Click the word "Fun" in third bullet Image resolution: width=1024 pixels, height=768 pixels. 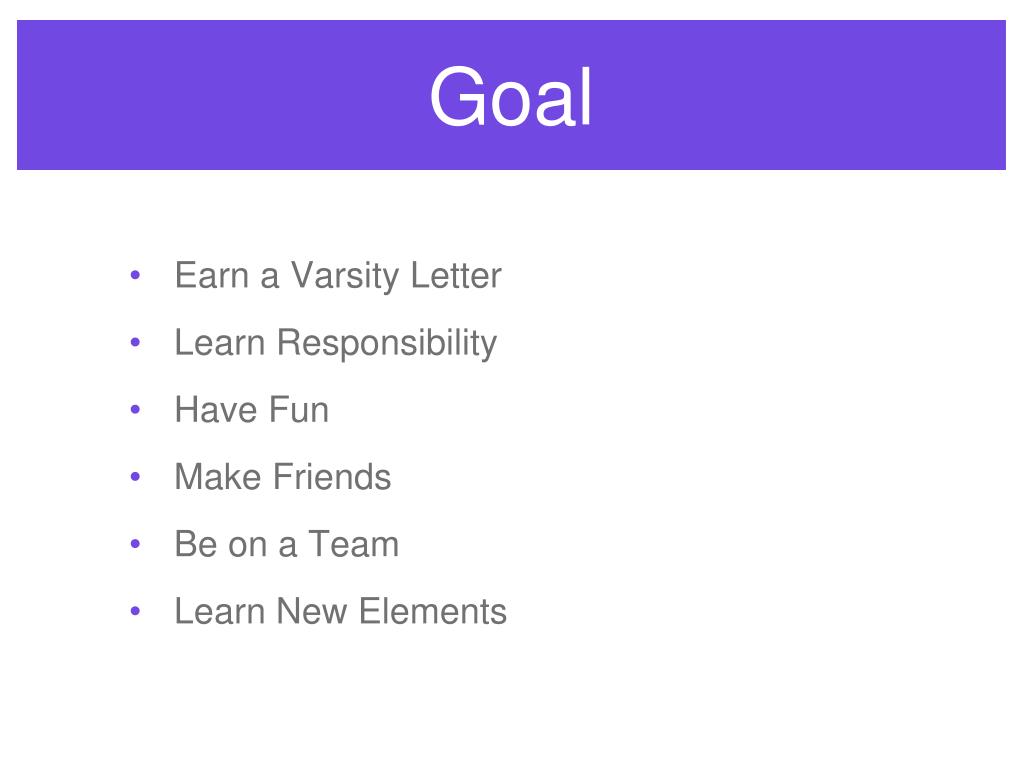tap(298, 409)
